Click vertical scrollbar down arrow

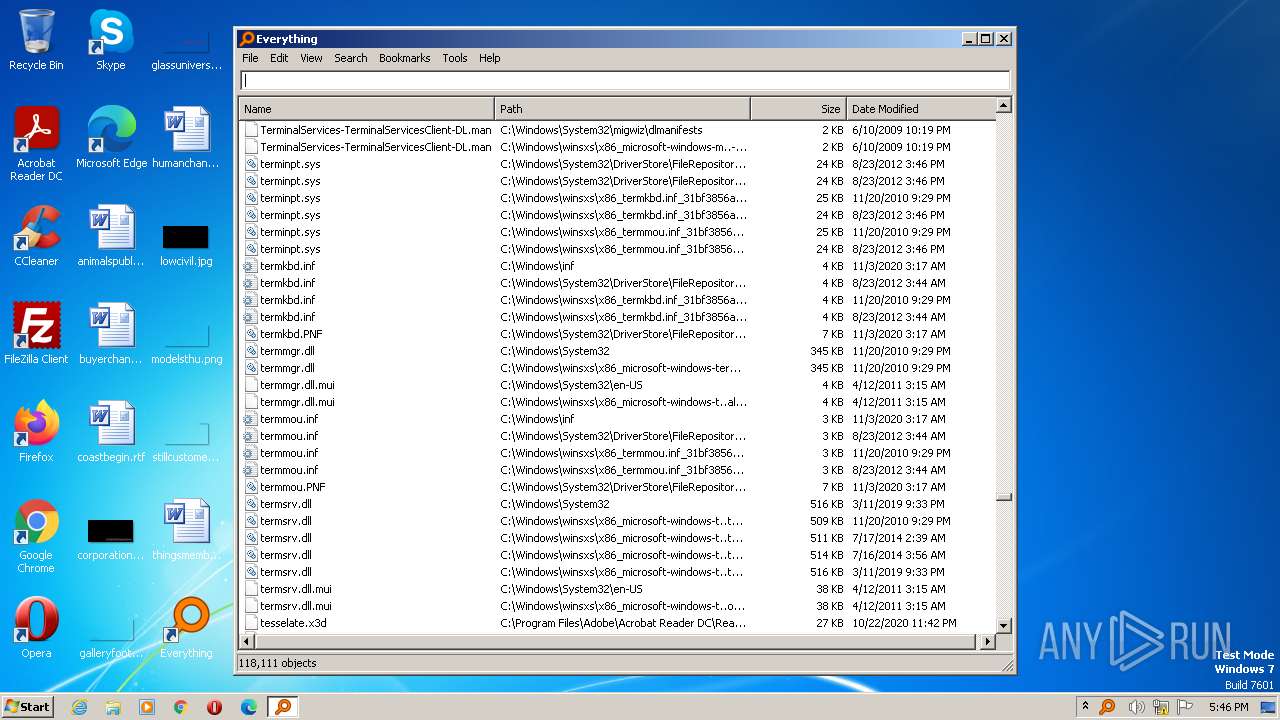point(1004,626)
